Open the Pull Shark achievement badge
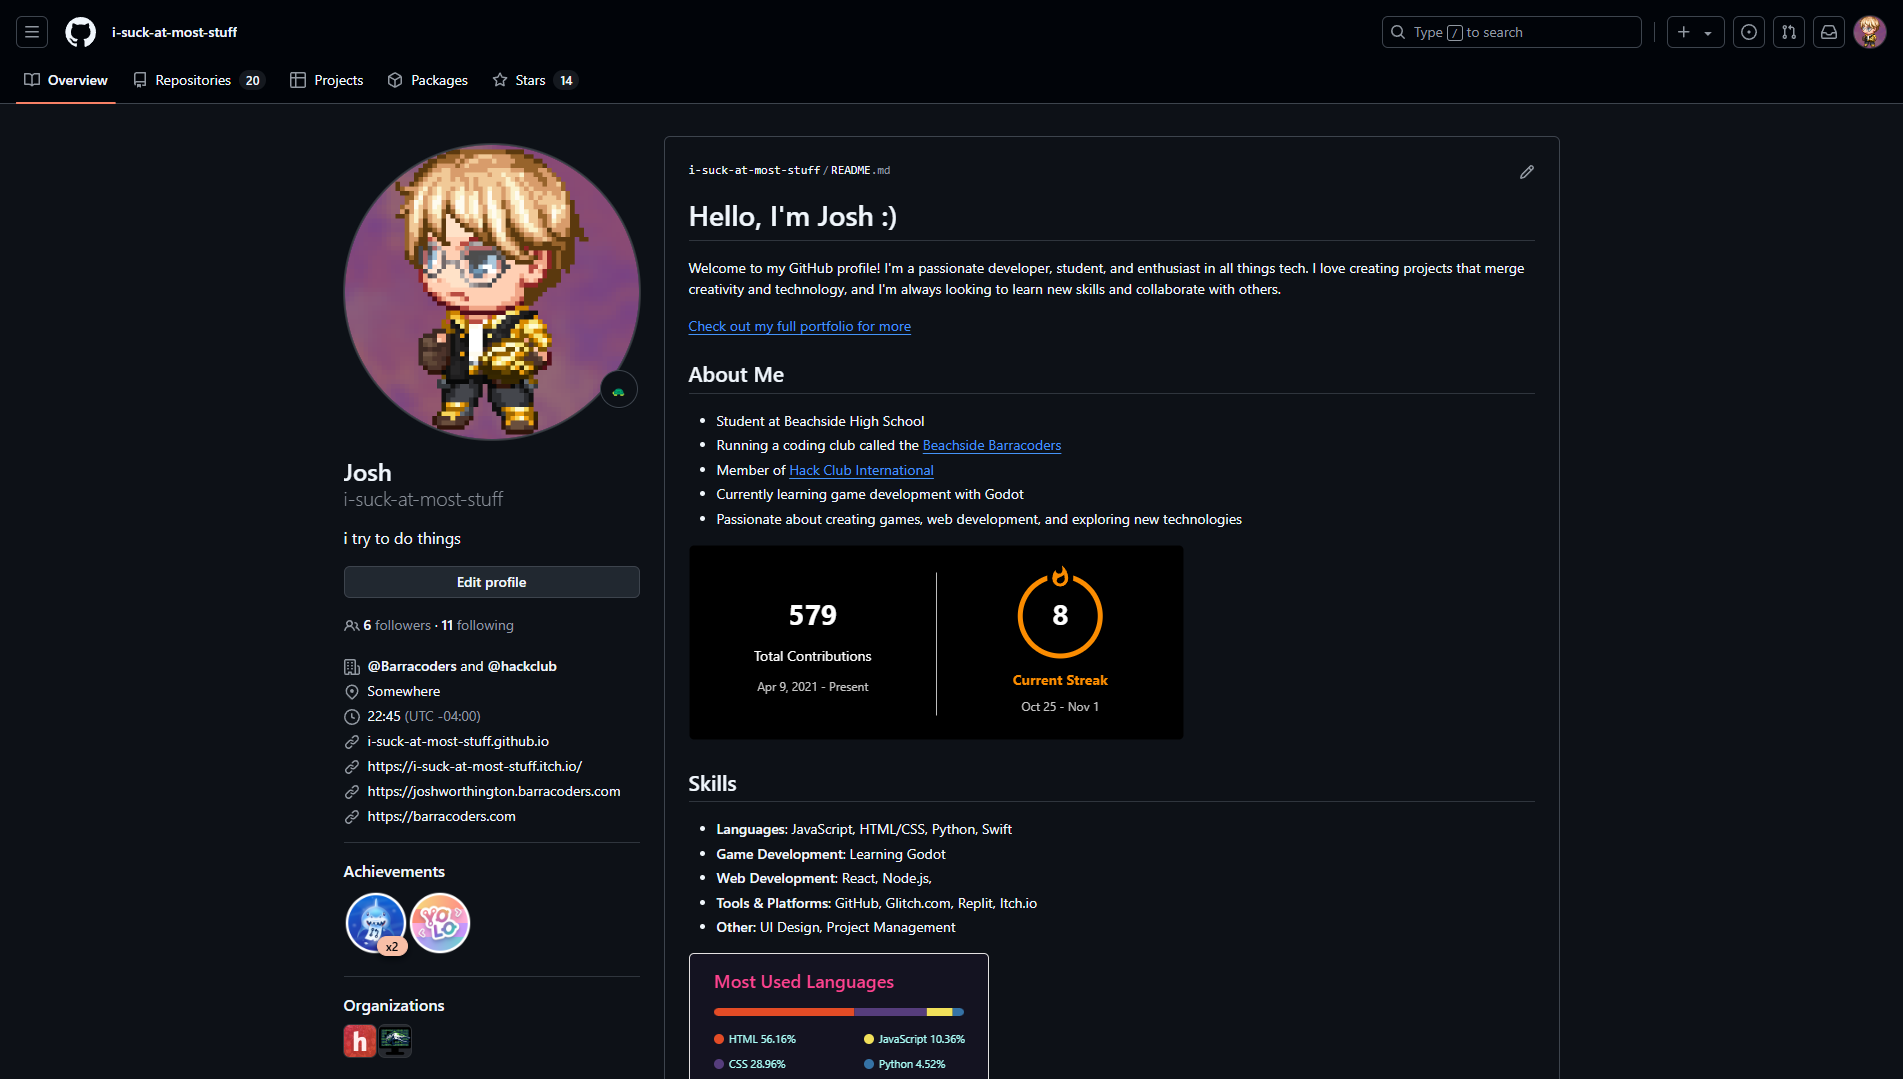This screenshot has width=1903, height=1079. [x=376, y=923]
